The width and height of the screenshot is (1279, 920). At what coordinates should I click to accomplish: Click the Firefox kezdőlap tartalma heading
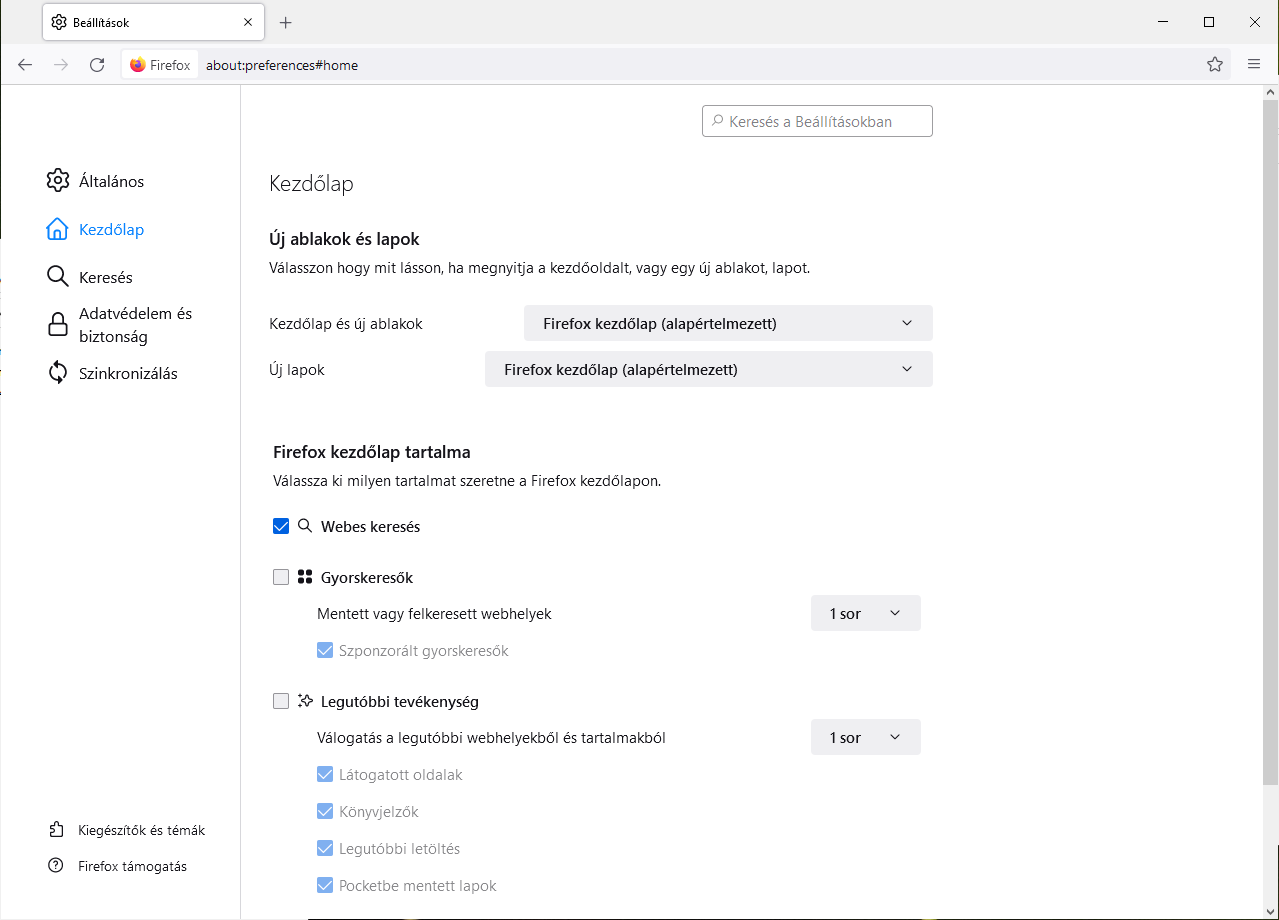[x=372, y=452]
